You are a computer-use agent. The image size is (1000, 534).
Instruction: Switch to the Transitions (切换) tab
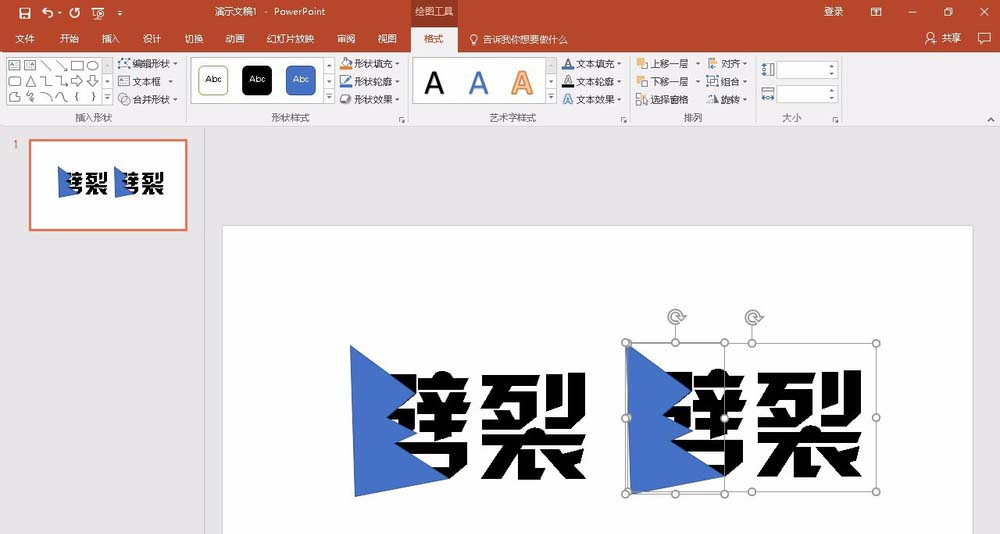click(x=194, y=39)
